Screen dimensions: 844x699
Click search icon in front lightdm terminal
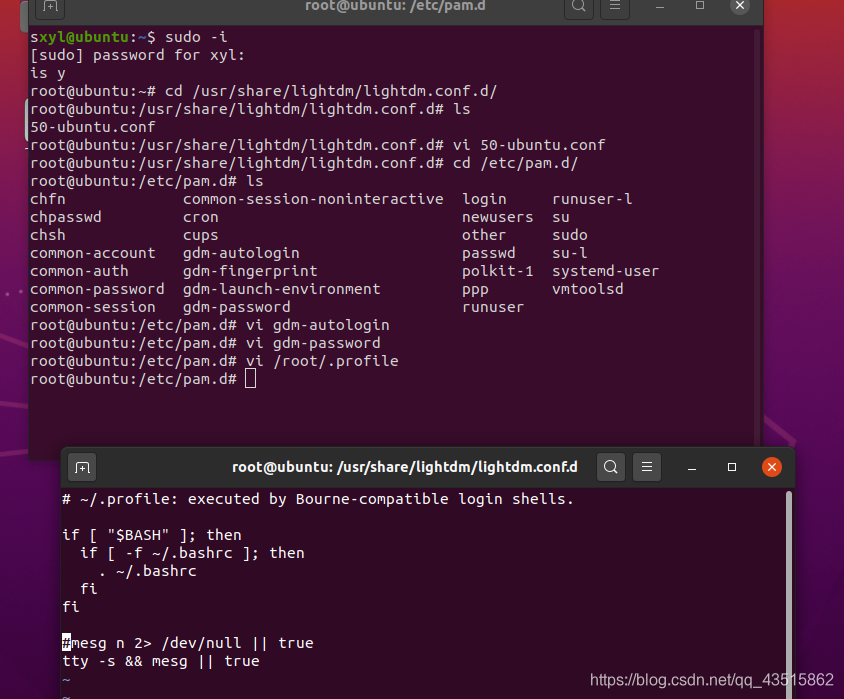[x=611, y=467]
